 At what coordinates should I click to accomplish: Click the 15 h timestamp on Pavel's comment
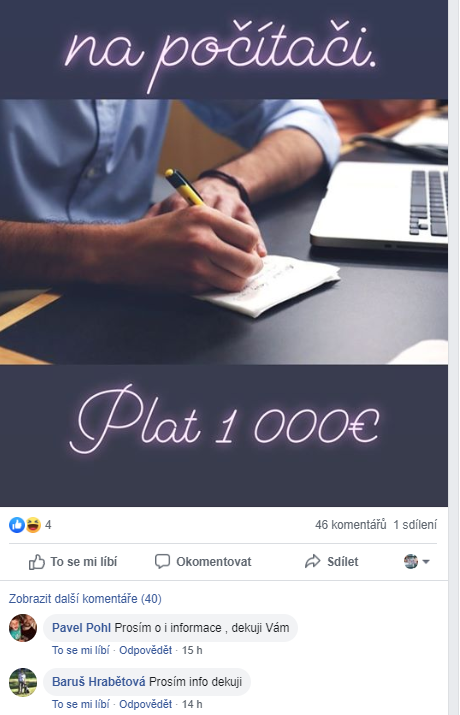[x=192, y=650]
